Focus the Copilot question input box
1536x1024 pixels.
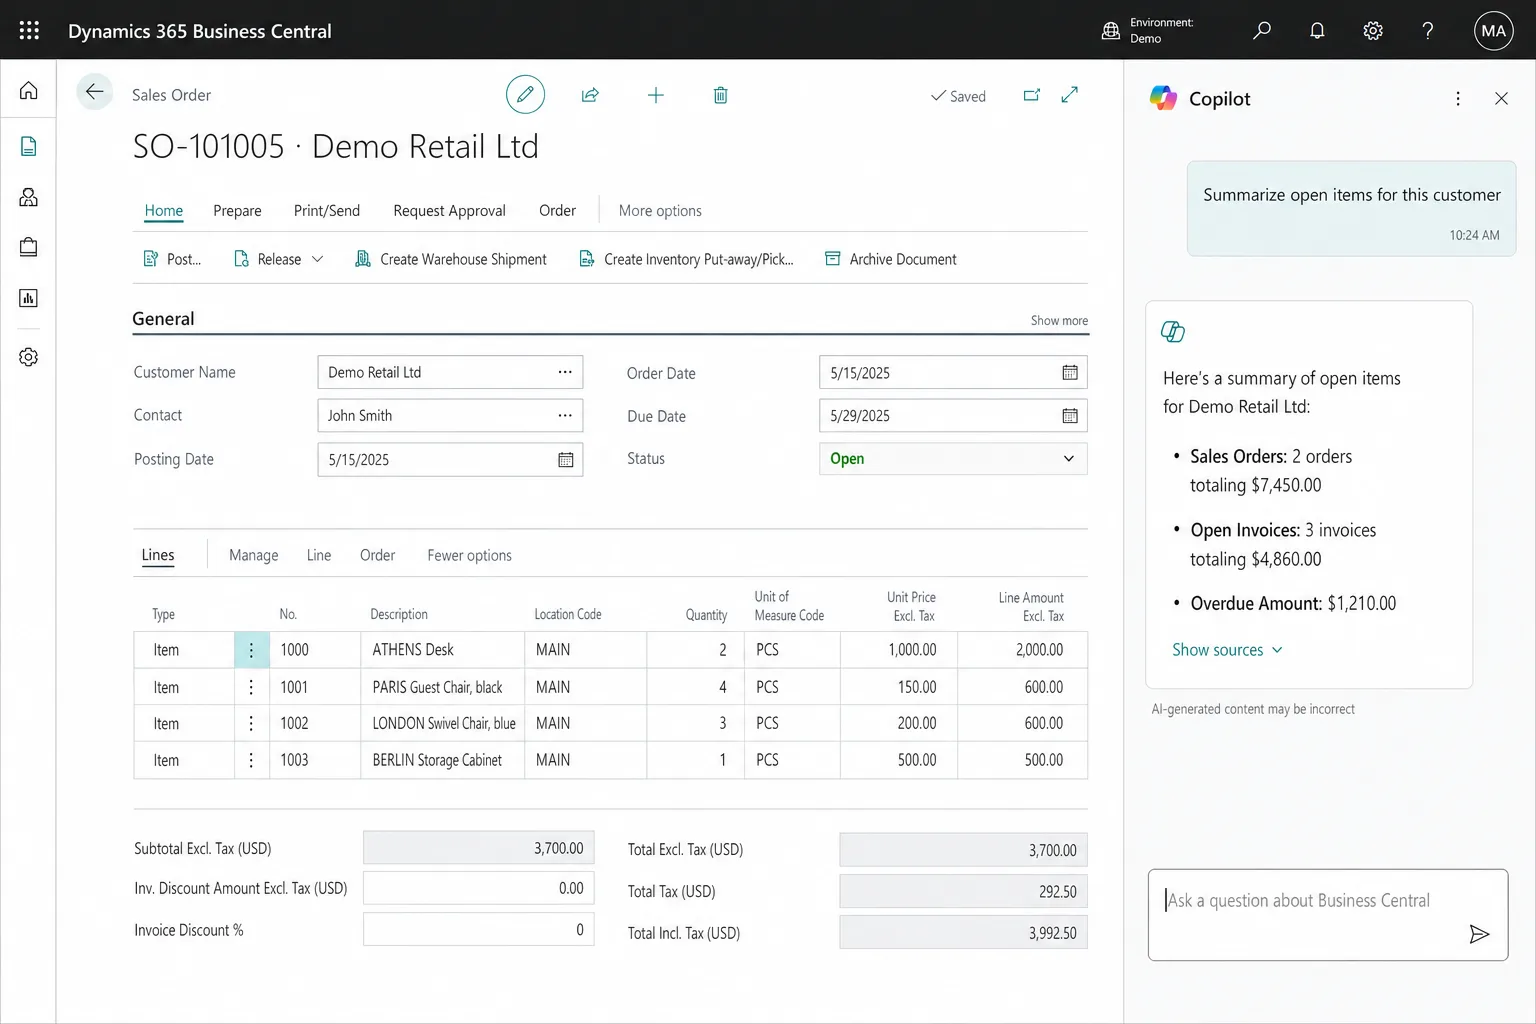[x=1327, y=914]
